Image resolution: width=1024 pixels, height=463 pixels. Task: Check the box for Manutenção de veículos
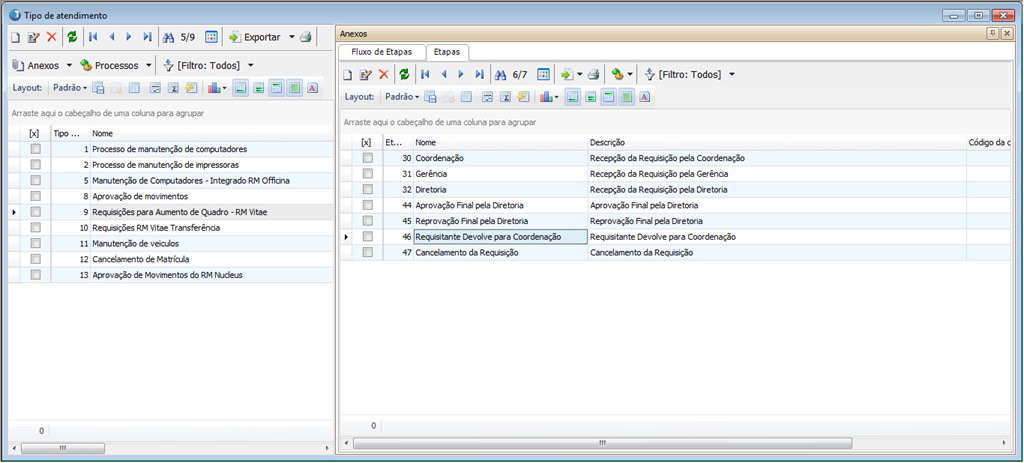[x=35, y=243]
